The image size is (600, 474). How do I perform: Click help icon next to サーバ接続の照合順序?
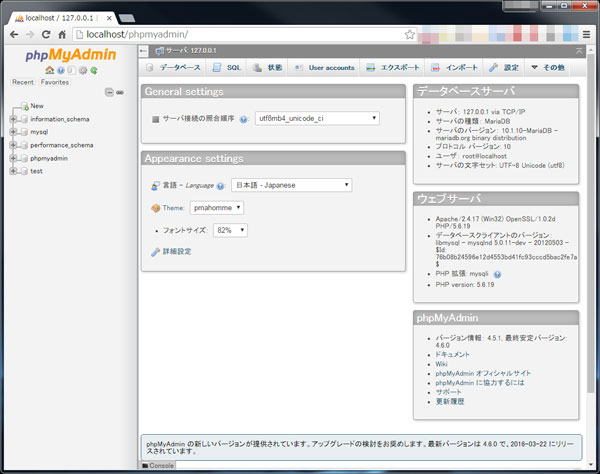pyautogui.click(x=243, y=119)
